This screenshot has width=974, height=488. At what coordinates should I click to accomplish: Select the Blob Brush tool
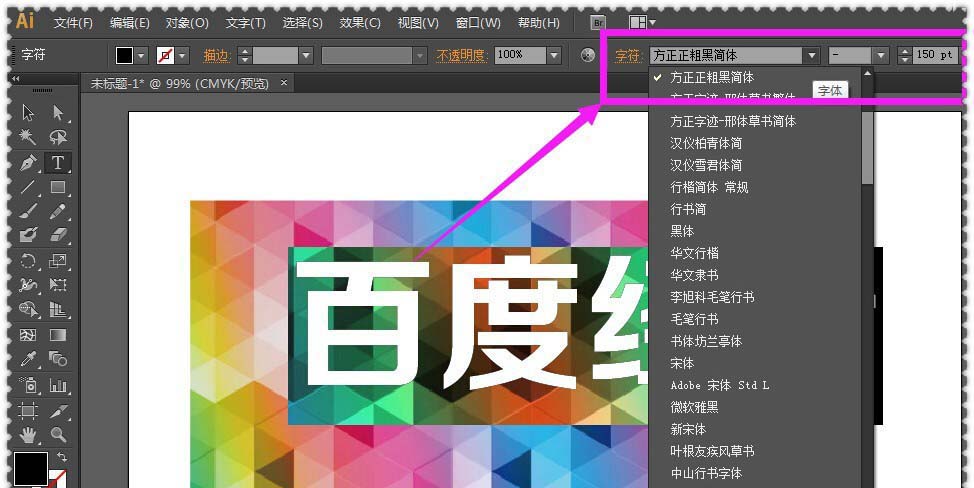28,235
